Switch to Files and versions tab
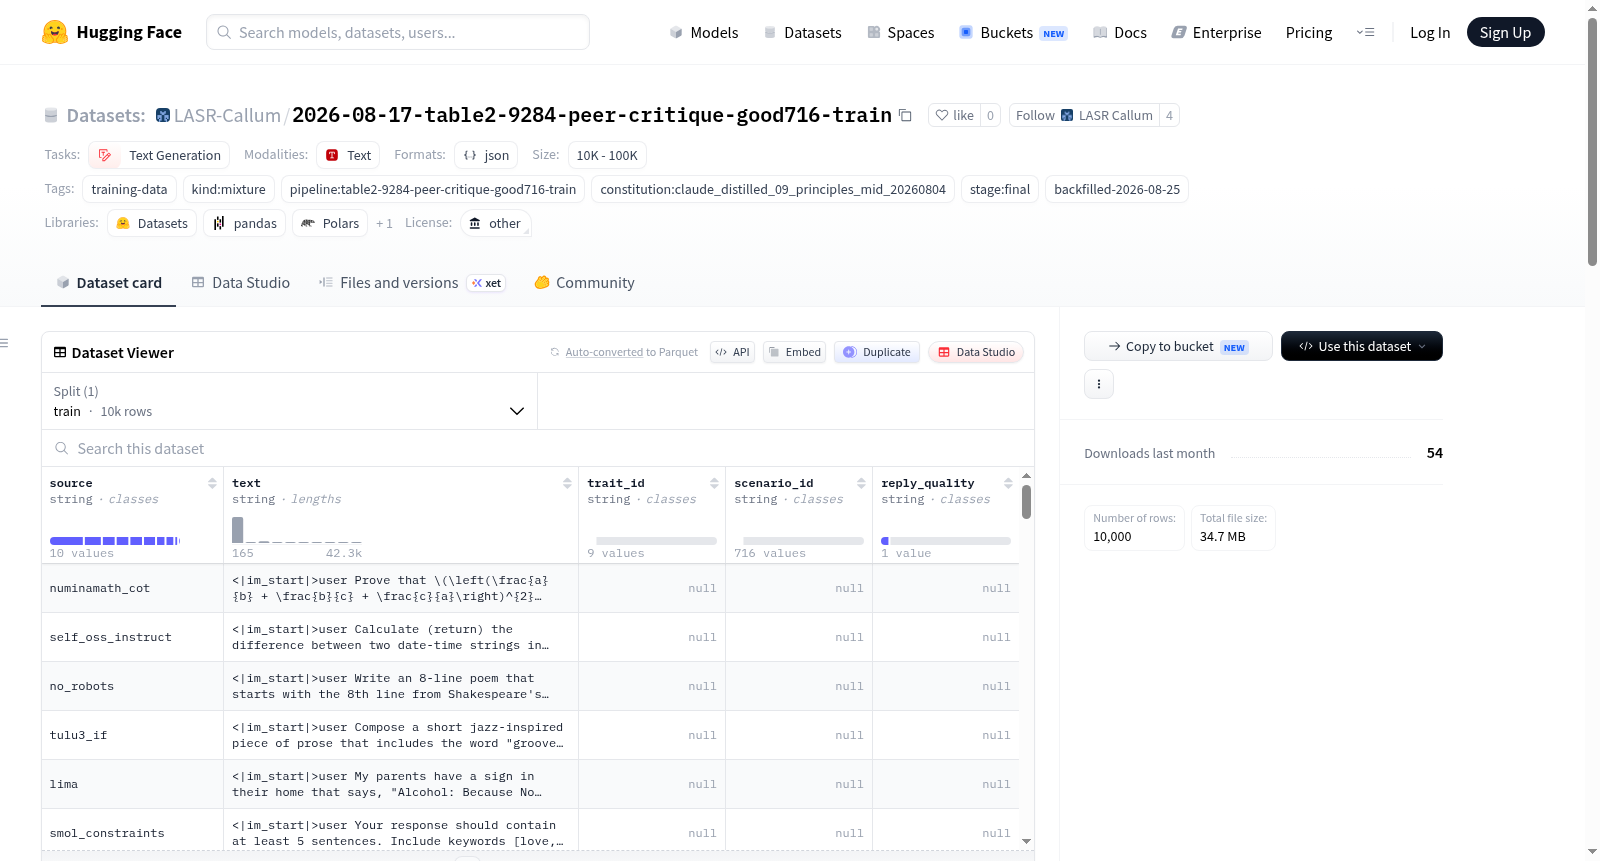This screenshot has height=861, width=1600. pyautogui.click(x=411, y=283)
